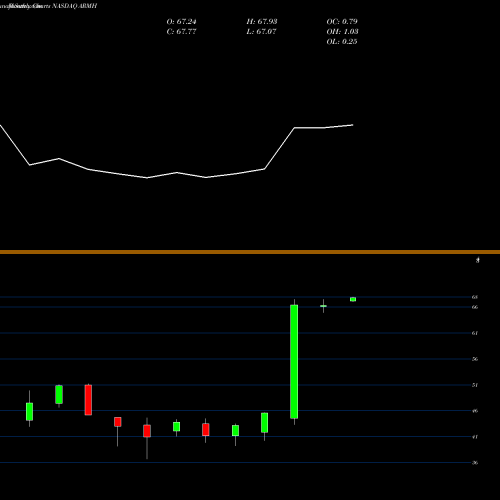Click the open value "O: 67.24"
Viewport: 500px width, 500px height.
(181, 22)
